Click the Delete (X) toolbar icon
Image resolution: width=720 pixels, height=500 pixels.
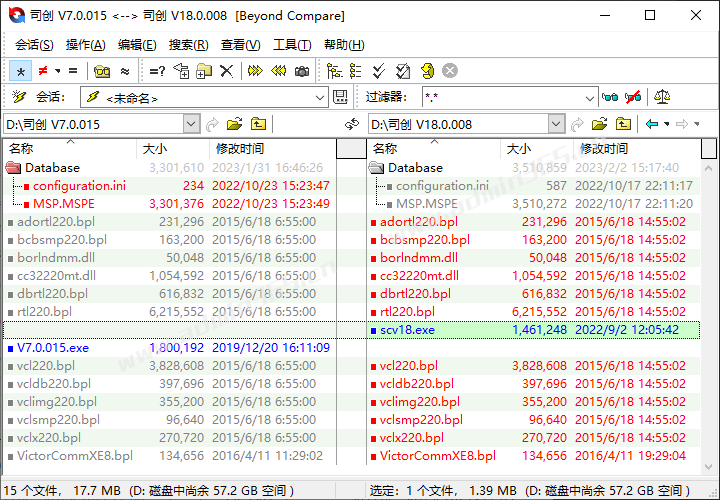(x=226, y=71)
